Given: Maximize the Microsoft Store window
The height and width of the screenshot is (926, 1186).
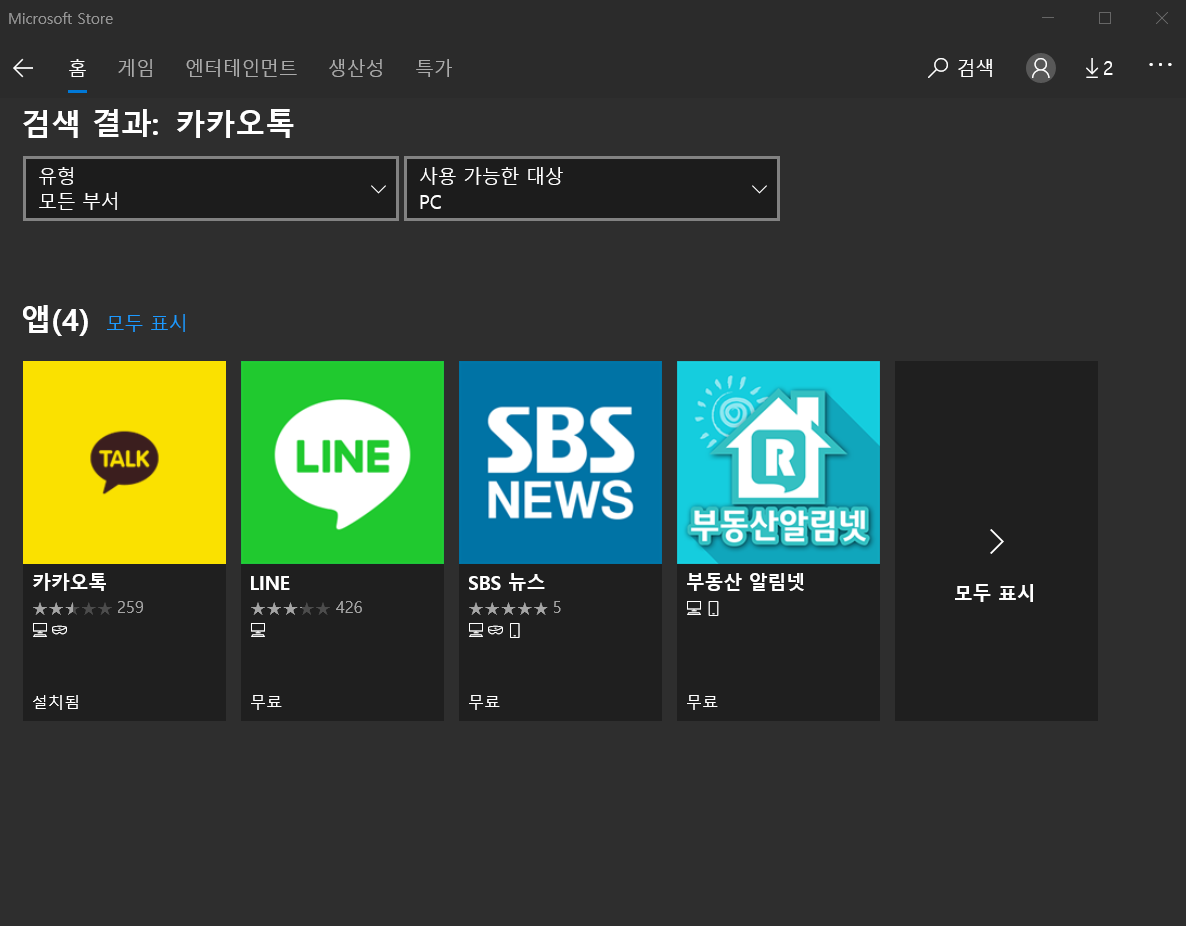Looking at the screenshot, I should tap(1105, 18).
